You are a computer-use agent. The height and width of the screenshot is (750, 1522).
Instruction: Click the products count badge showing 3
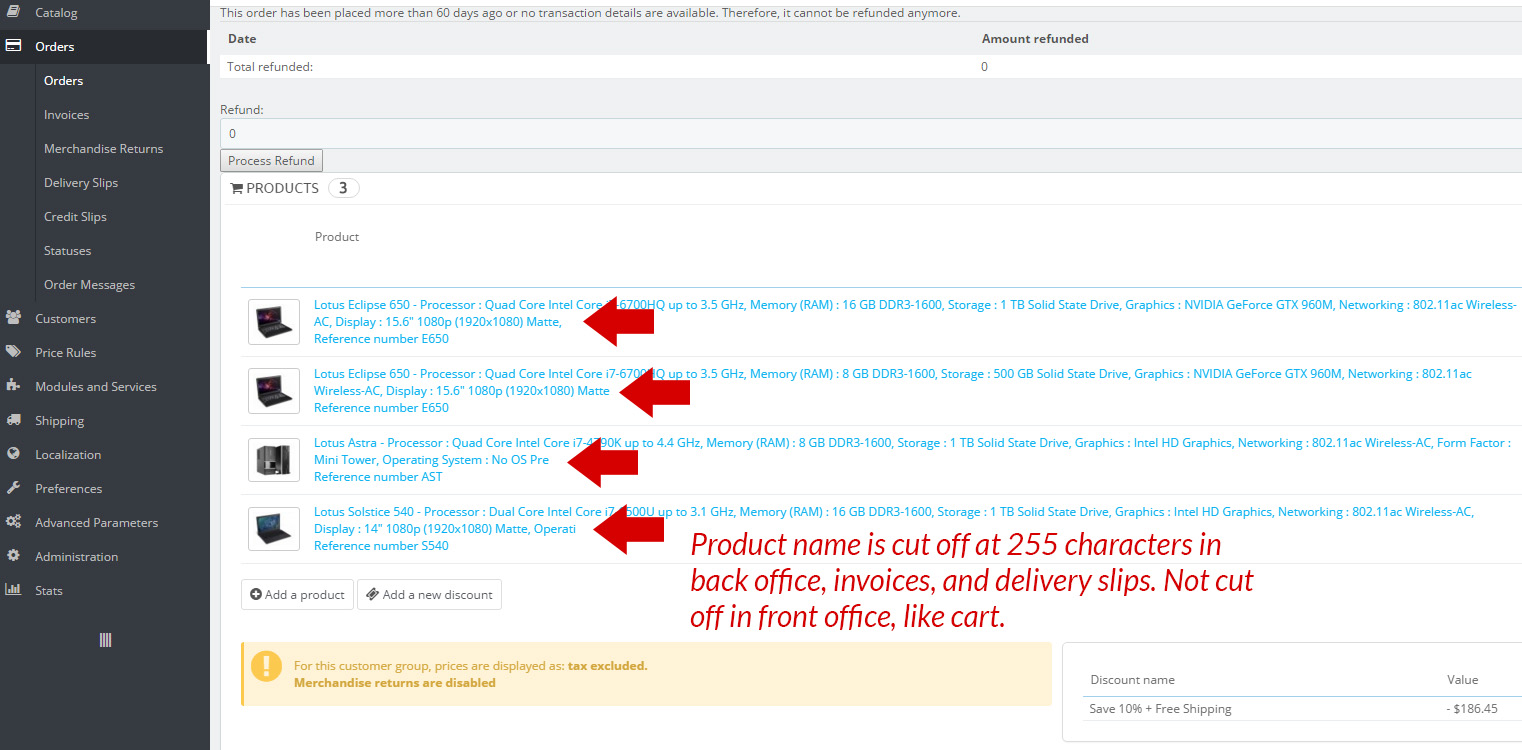(343, 188)
